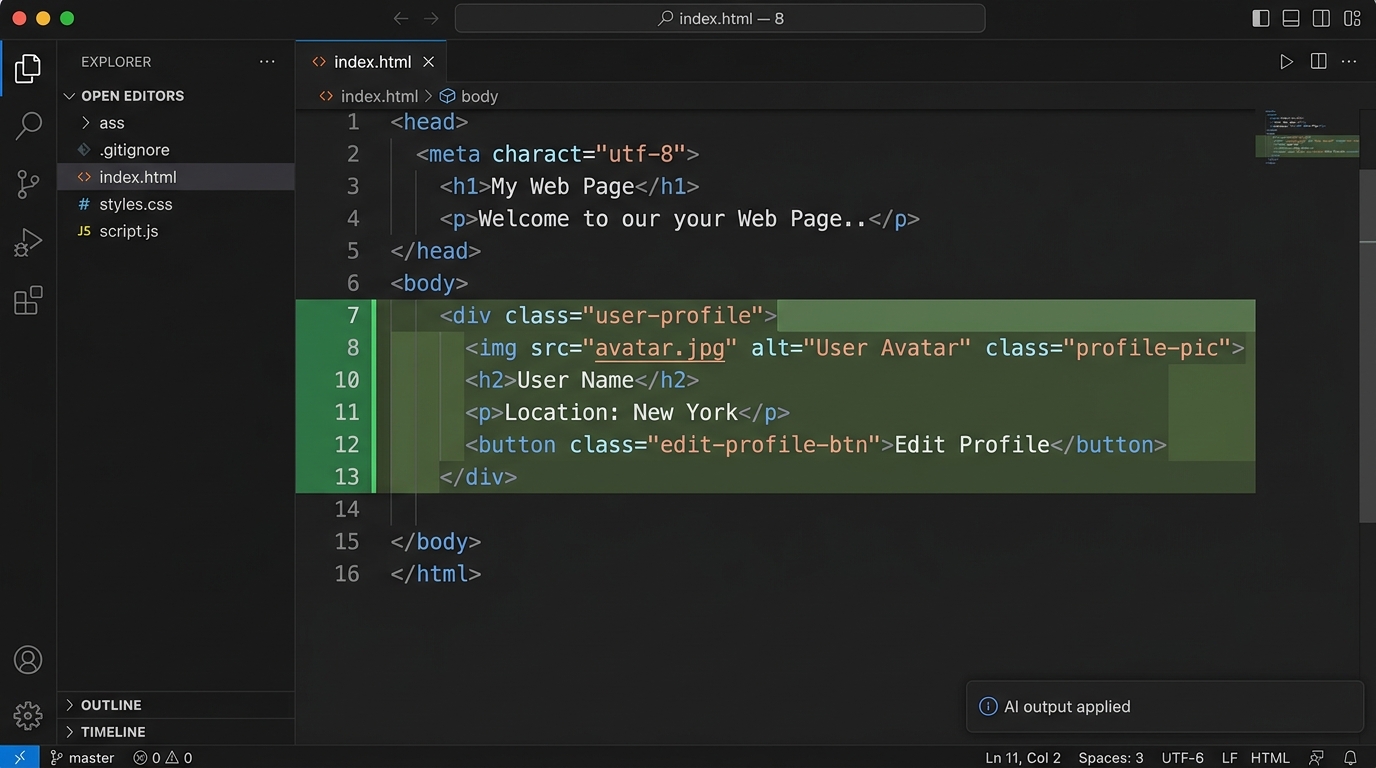Image resolution: width=1376 pixels, height=768 pixels.
Task: Open the Extensions view
Action: pyautogui.click(x=28, y=300)
